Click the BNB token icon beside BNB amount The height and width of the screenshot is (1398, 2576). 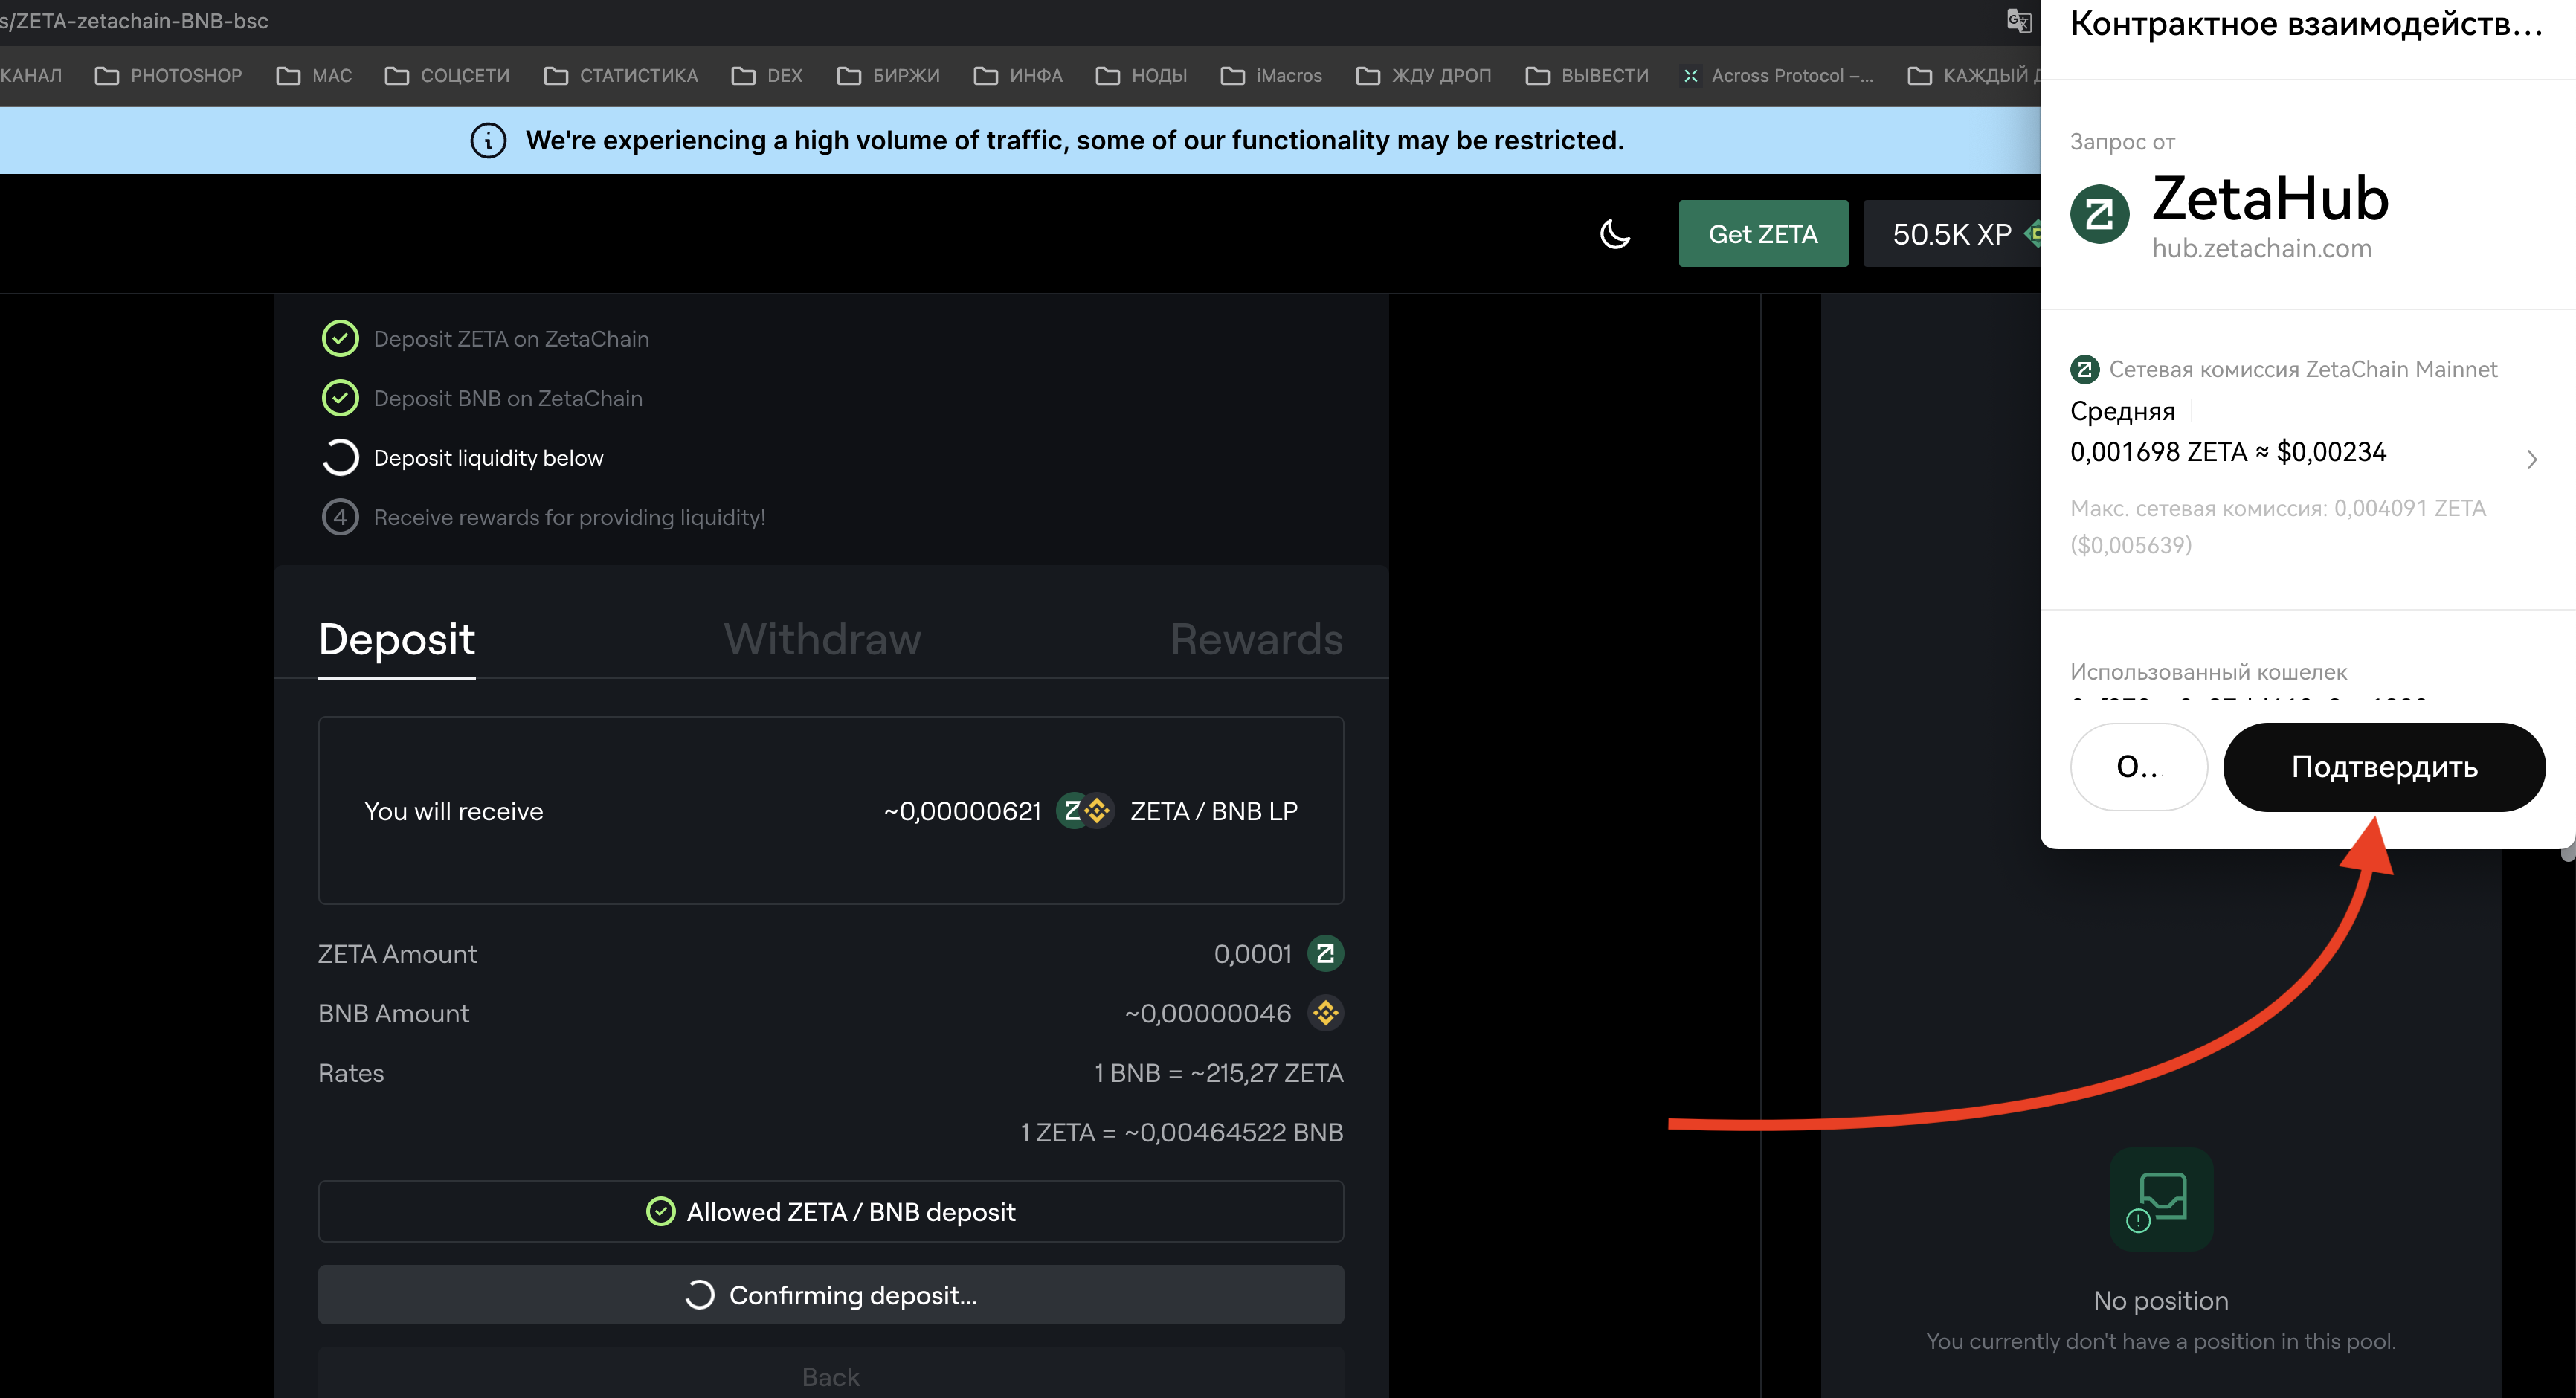(x=1325, y=1013)
